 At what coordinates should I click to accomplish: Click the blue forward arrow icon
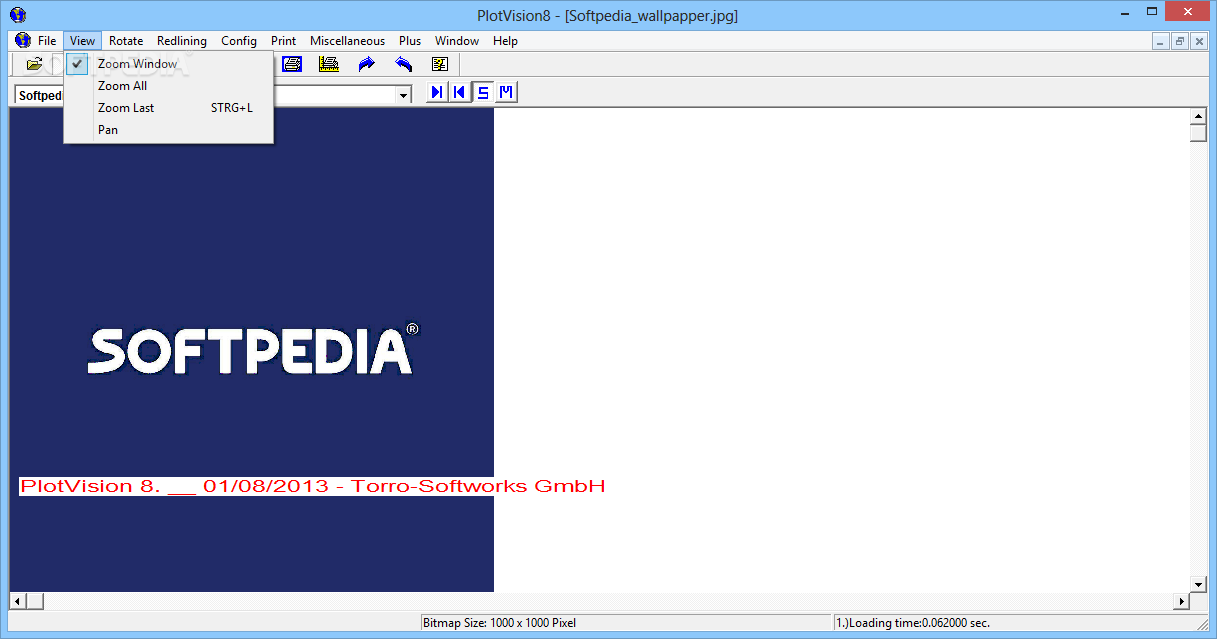[x=366, y=64]
